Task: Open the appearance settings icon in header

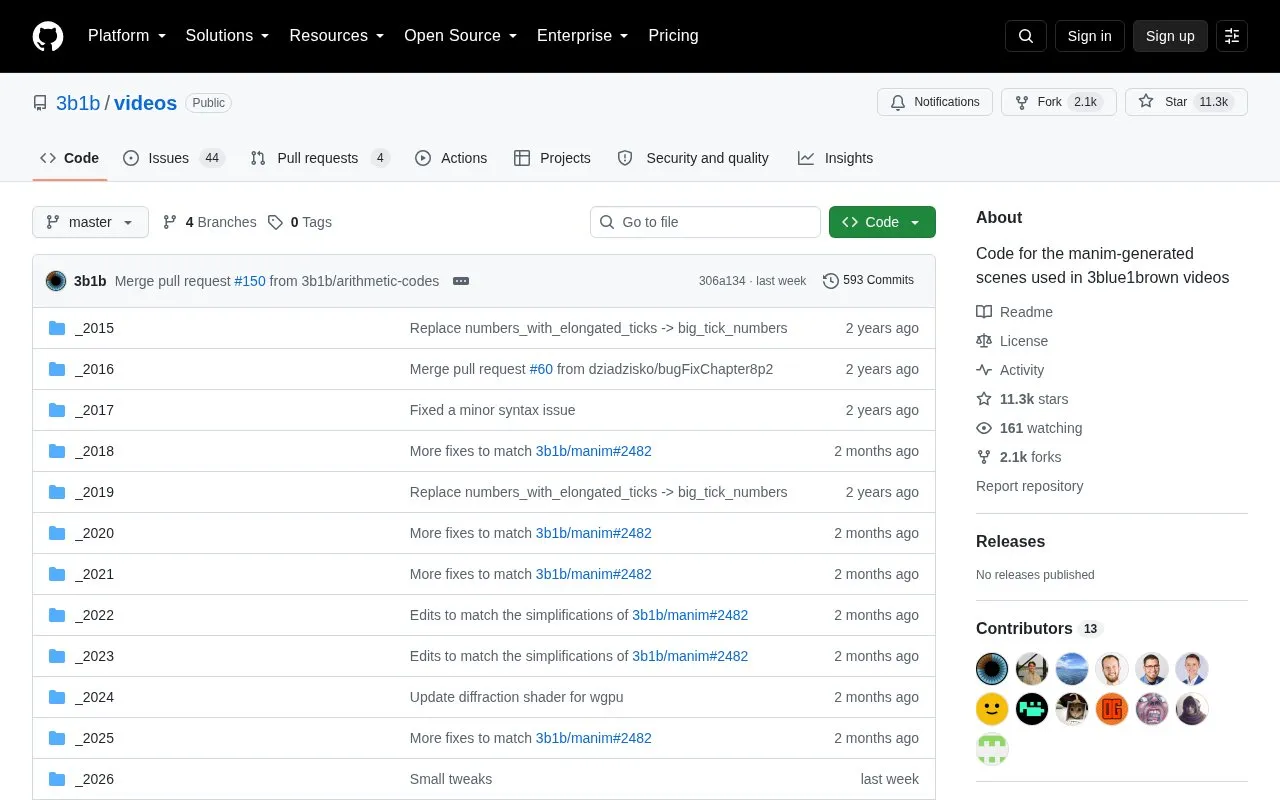Action: click(1232, 36)
